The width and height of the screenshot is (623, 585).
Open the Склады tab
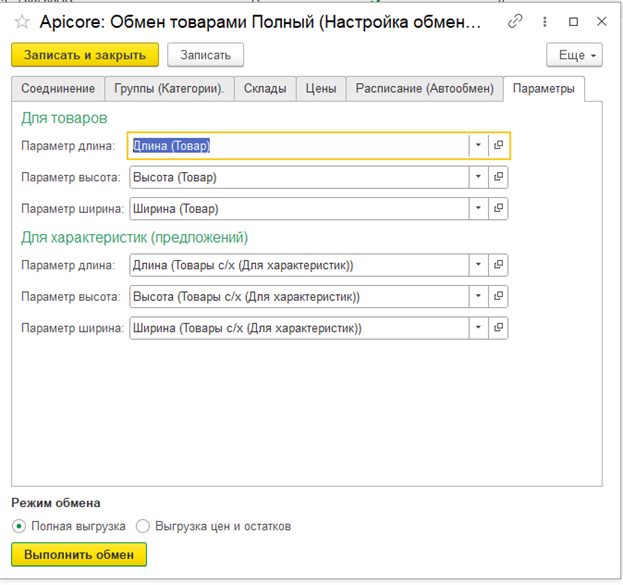(x=265, y=89)
